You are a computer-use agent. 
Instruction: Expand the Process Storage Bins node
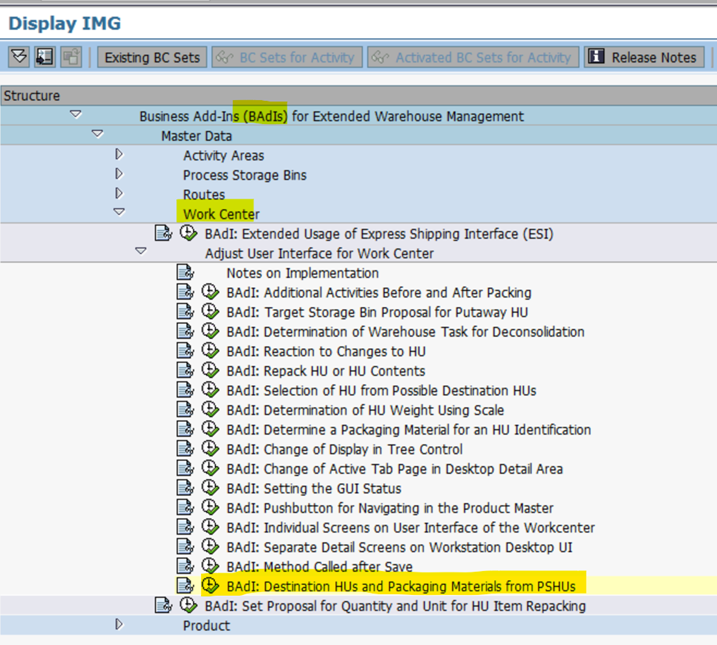(119, 175)
